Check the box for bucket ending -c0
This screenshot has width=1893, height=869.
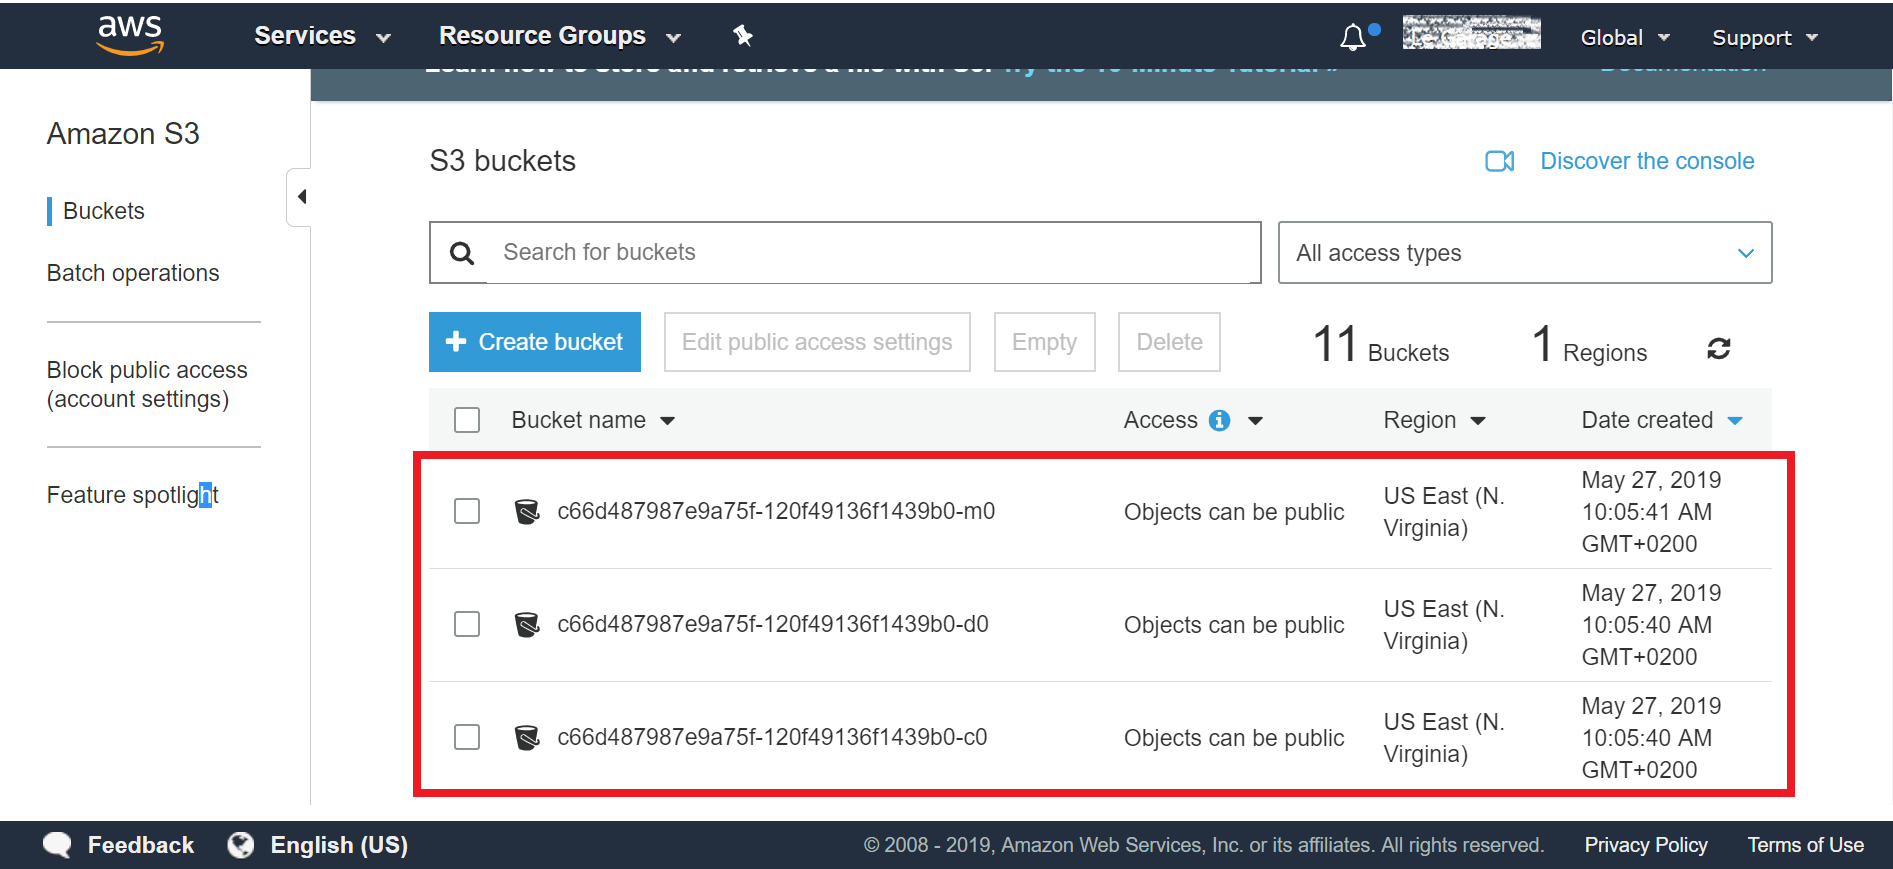pos(467,737)
